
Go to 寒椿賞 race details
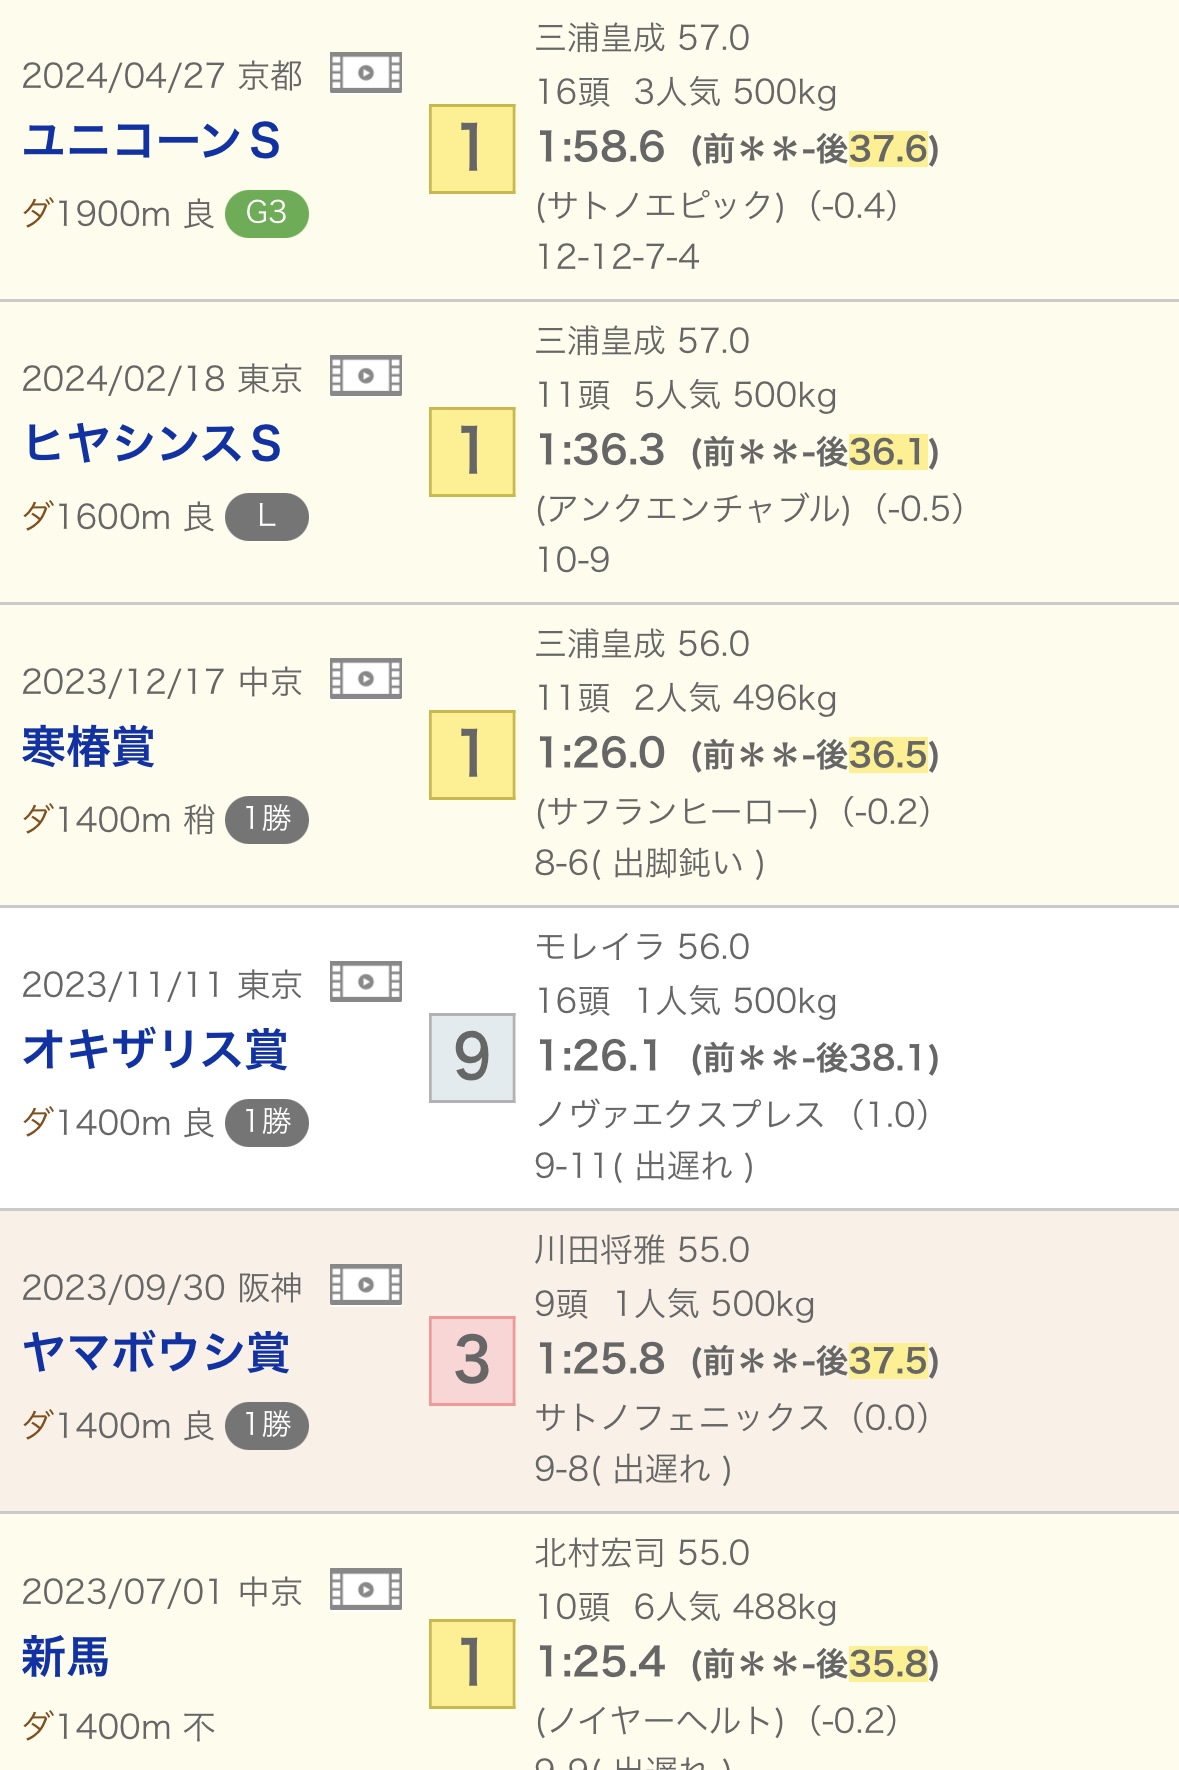coord(88,747)
